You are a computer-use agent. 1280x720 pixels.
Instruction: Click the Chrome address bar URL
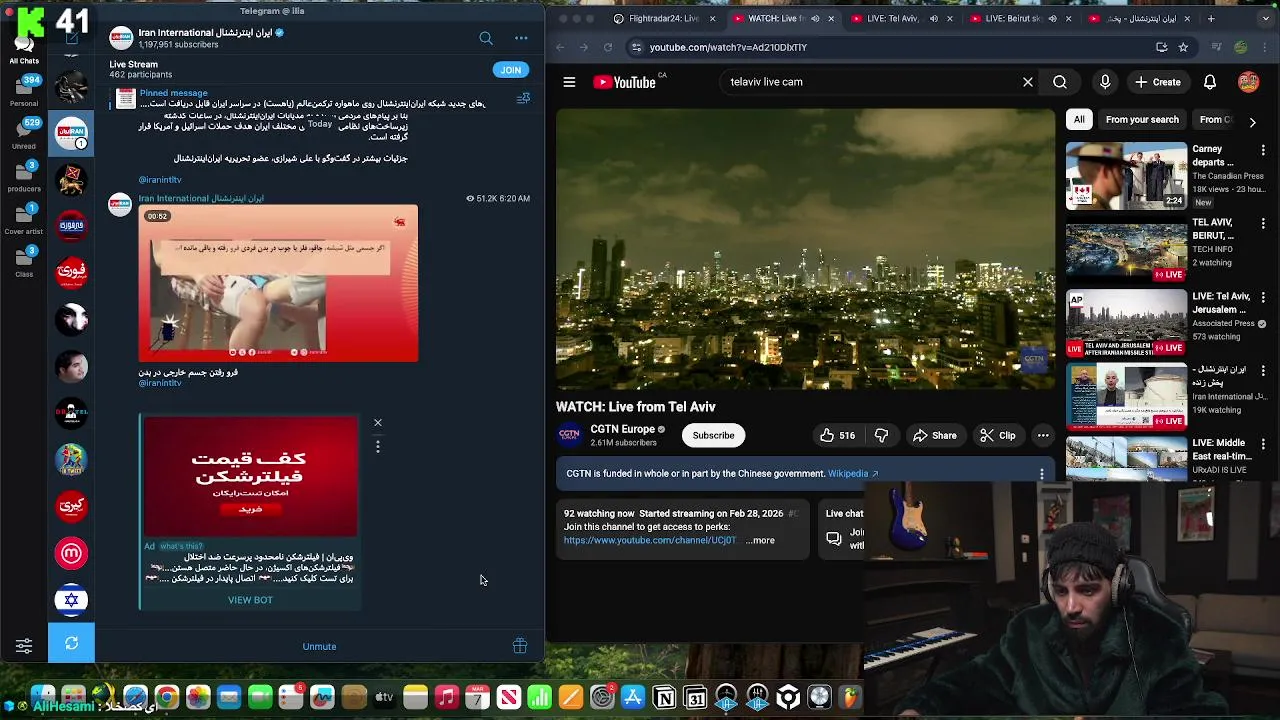[728, 47]
